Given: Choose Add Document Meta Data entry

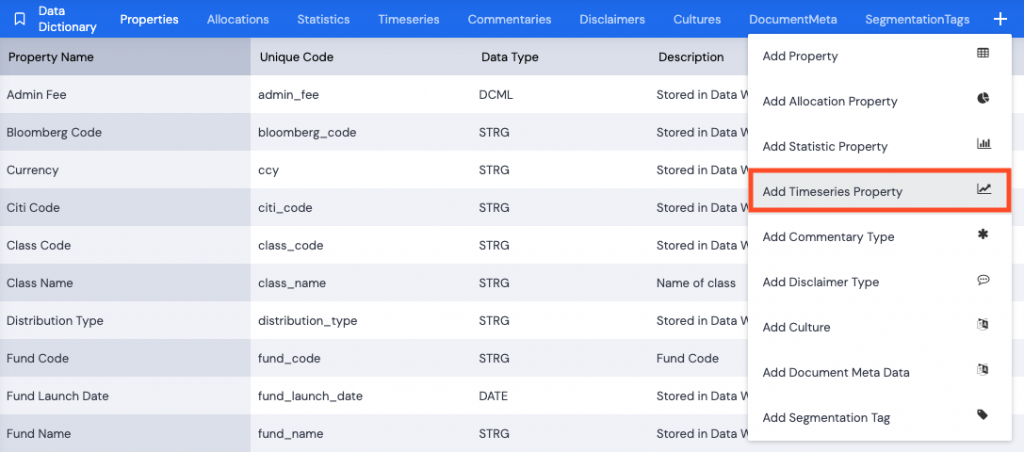Looking at the screenshot, I should [880, 372].
